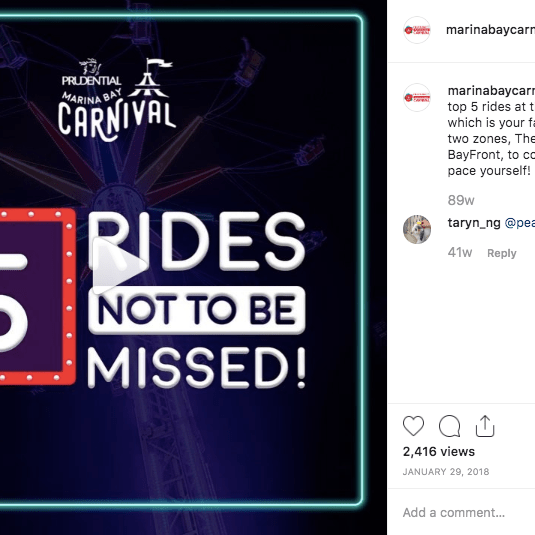Select the 89w caption timestamp

461,200
